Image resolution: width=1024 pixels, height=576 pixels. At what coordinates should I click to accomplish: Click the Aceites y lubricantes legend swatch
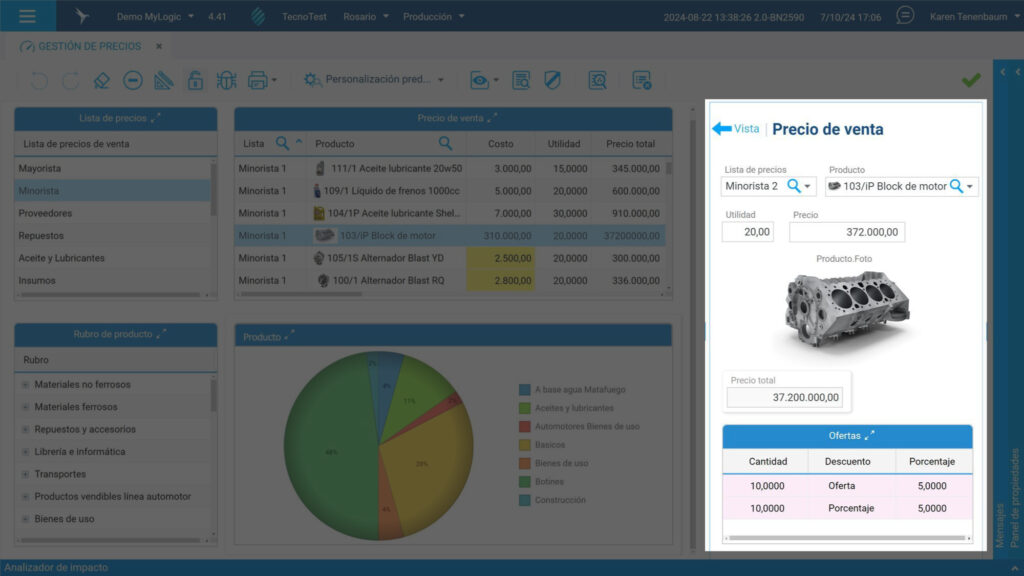[524, 408]
